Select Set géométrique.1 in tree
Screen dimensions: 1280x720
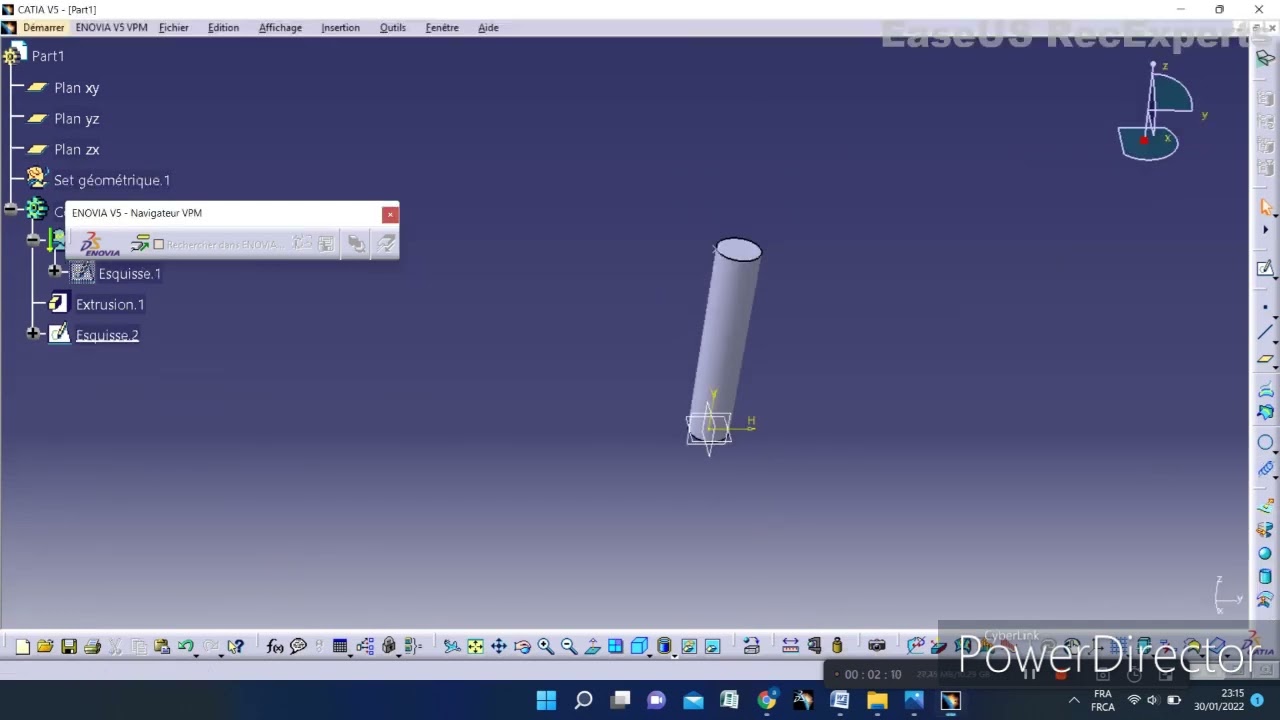point(111,181)
